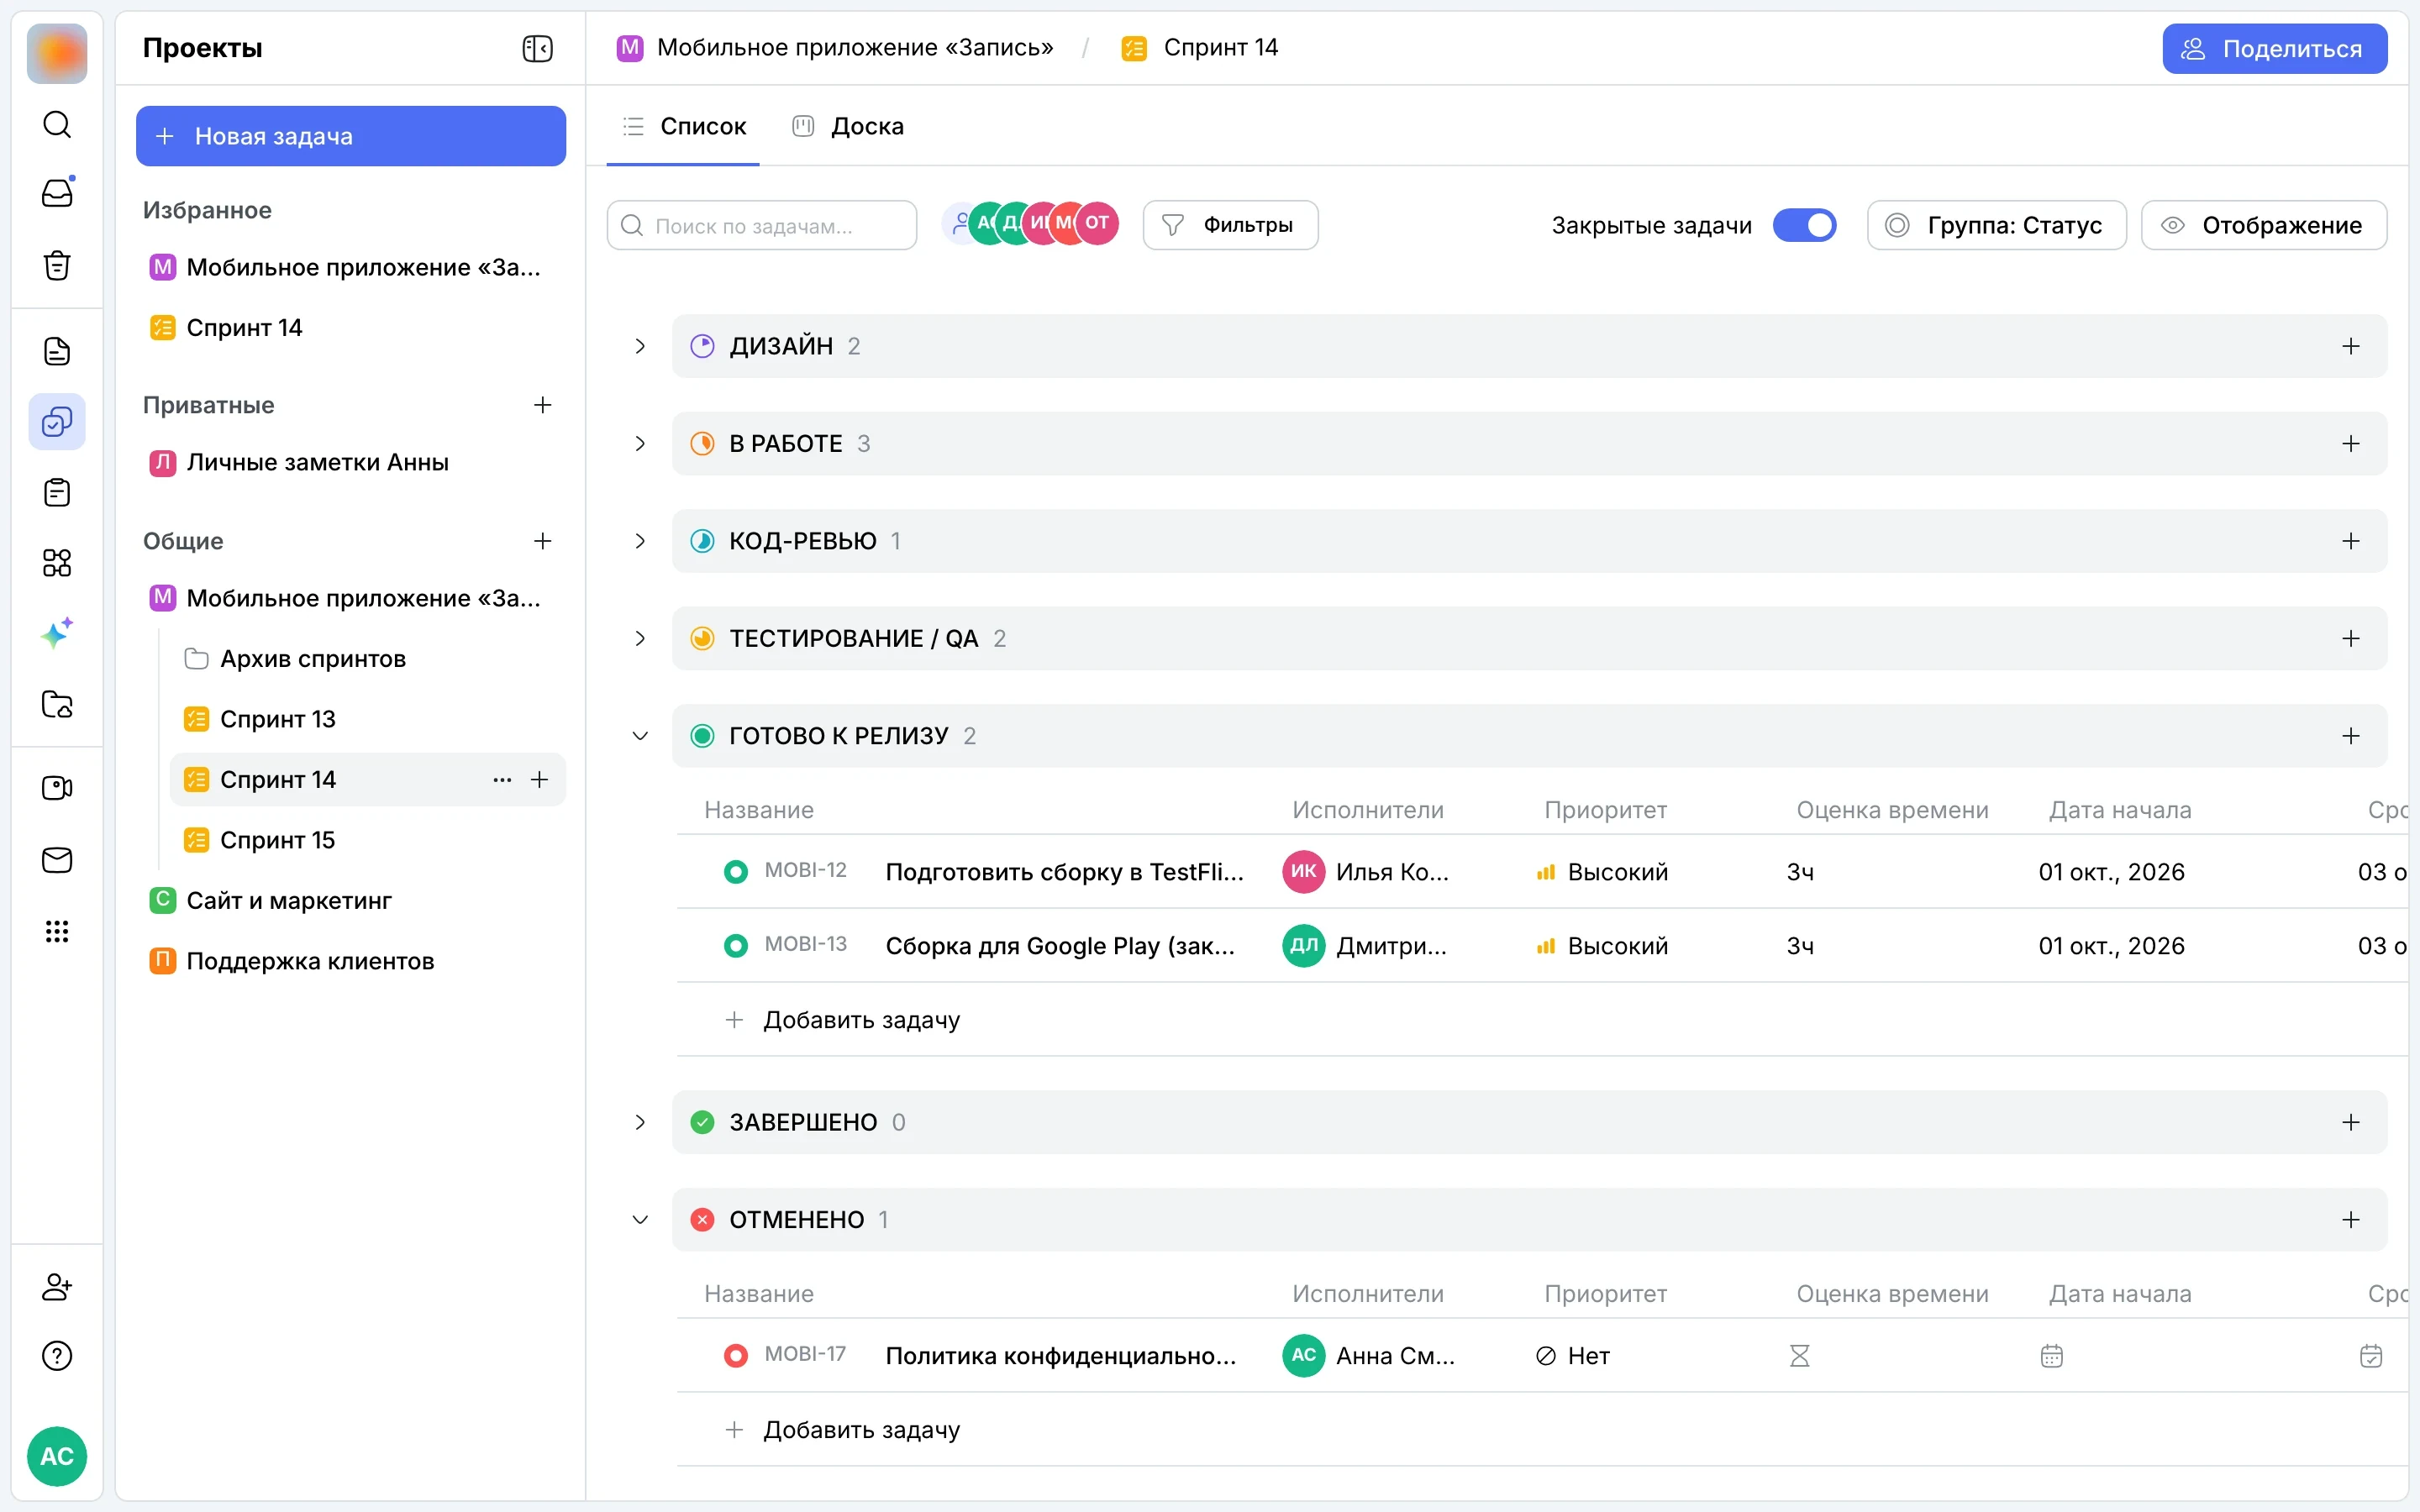Switch to the Доска tab
2420x1512 pixels.
848,126
